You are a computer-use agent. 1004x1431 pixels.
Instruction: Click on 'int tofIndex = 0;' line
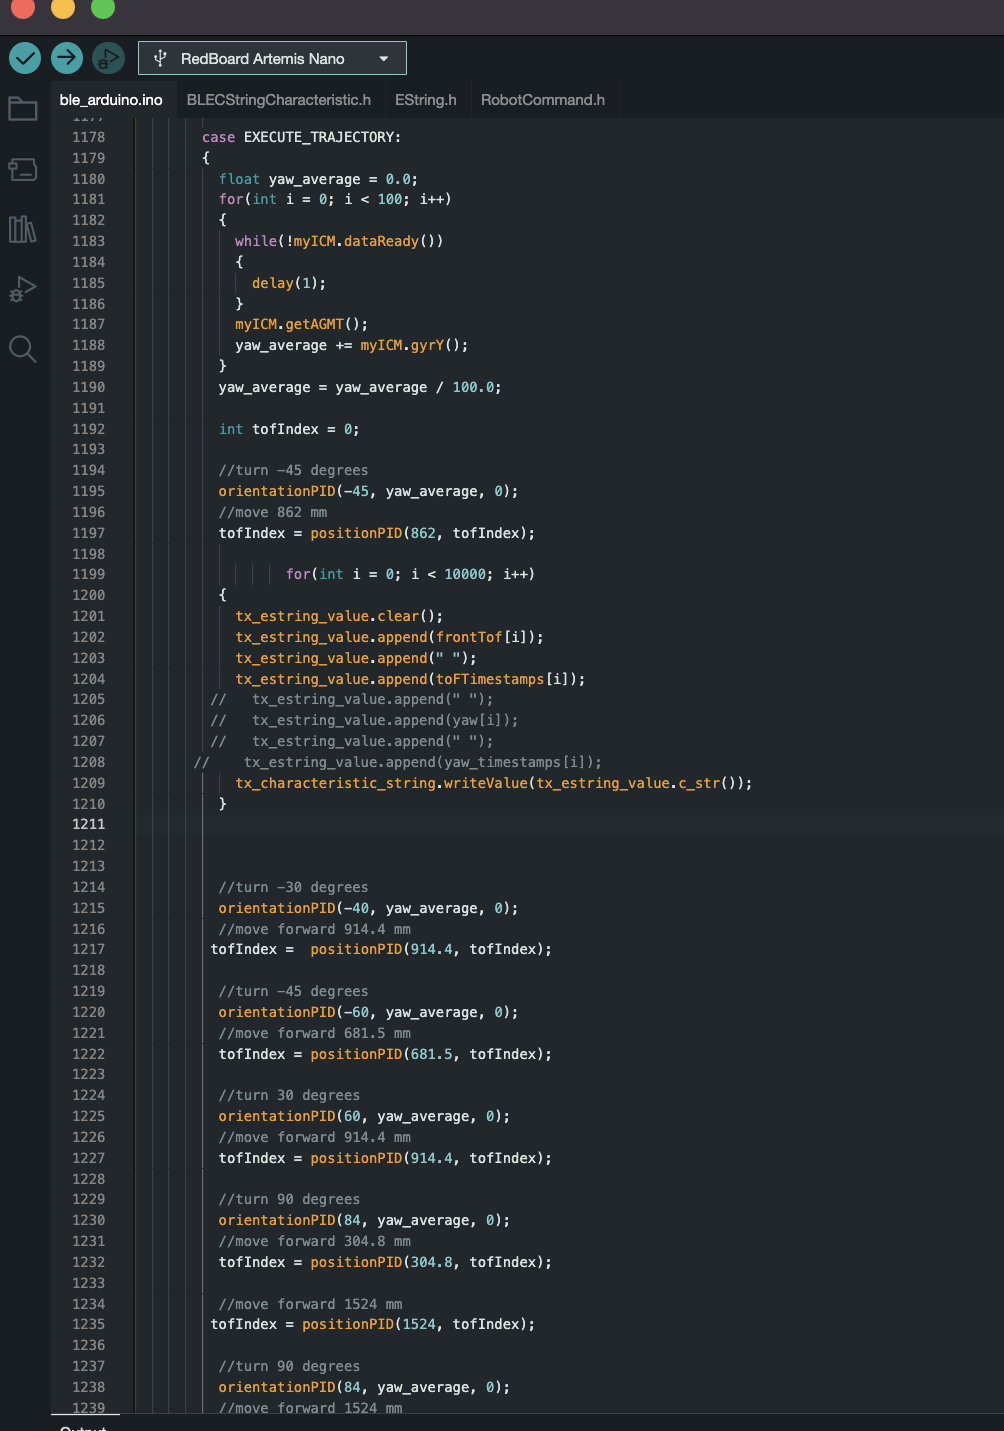pos(289,429)
